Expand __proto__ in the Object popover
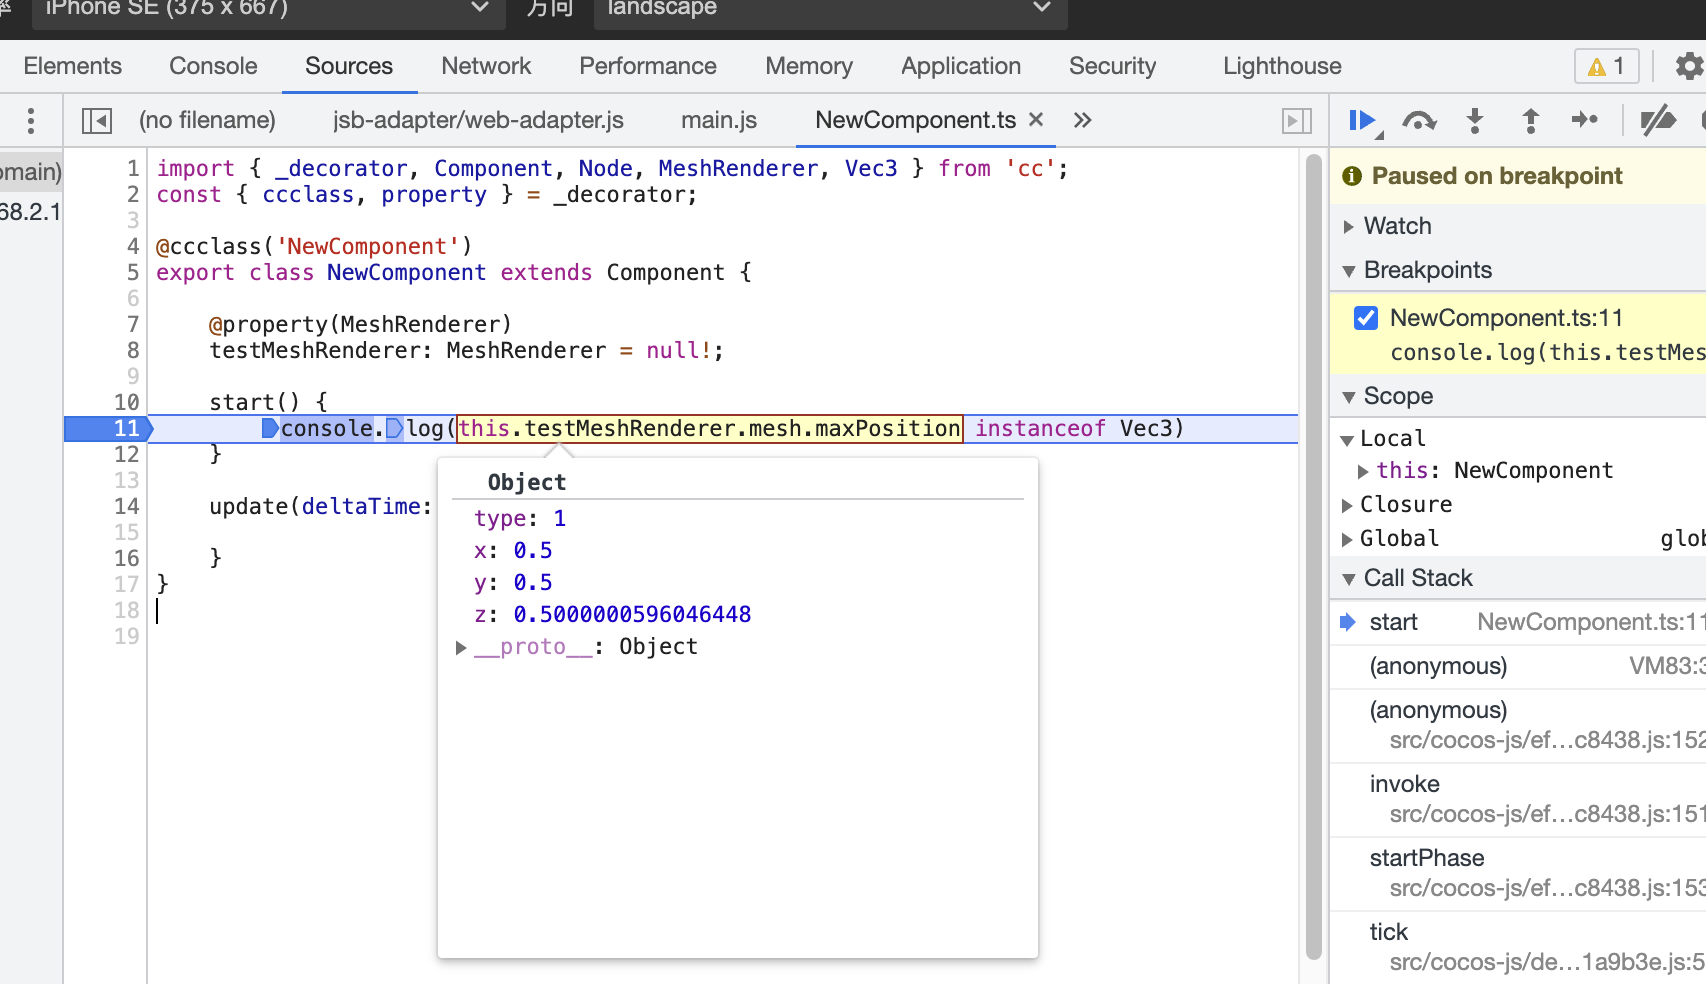Image resolution: width=1706 pixels, height=984 pixels. point(461,647)
